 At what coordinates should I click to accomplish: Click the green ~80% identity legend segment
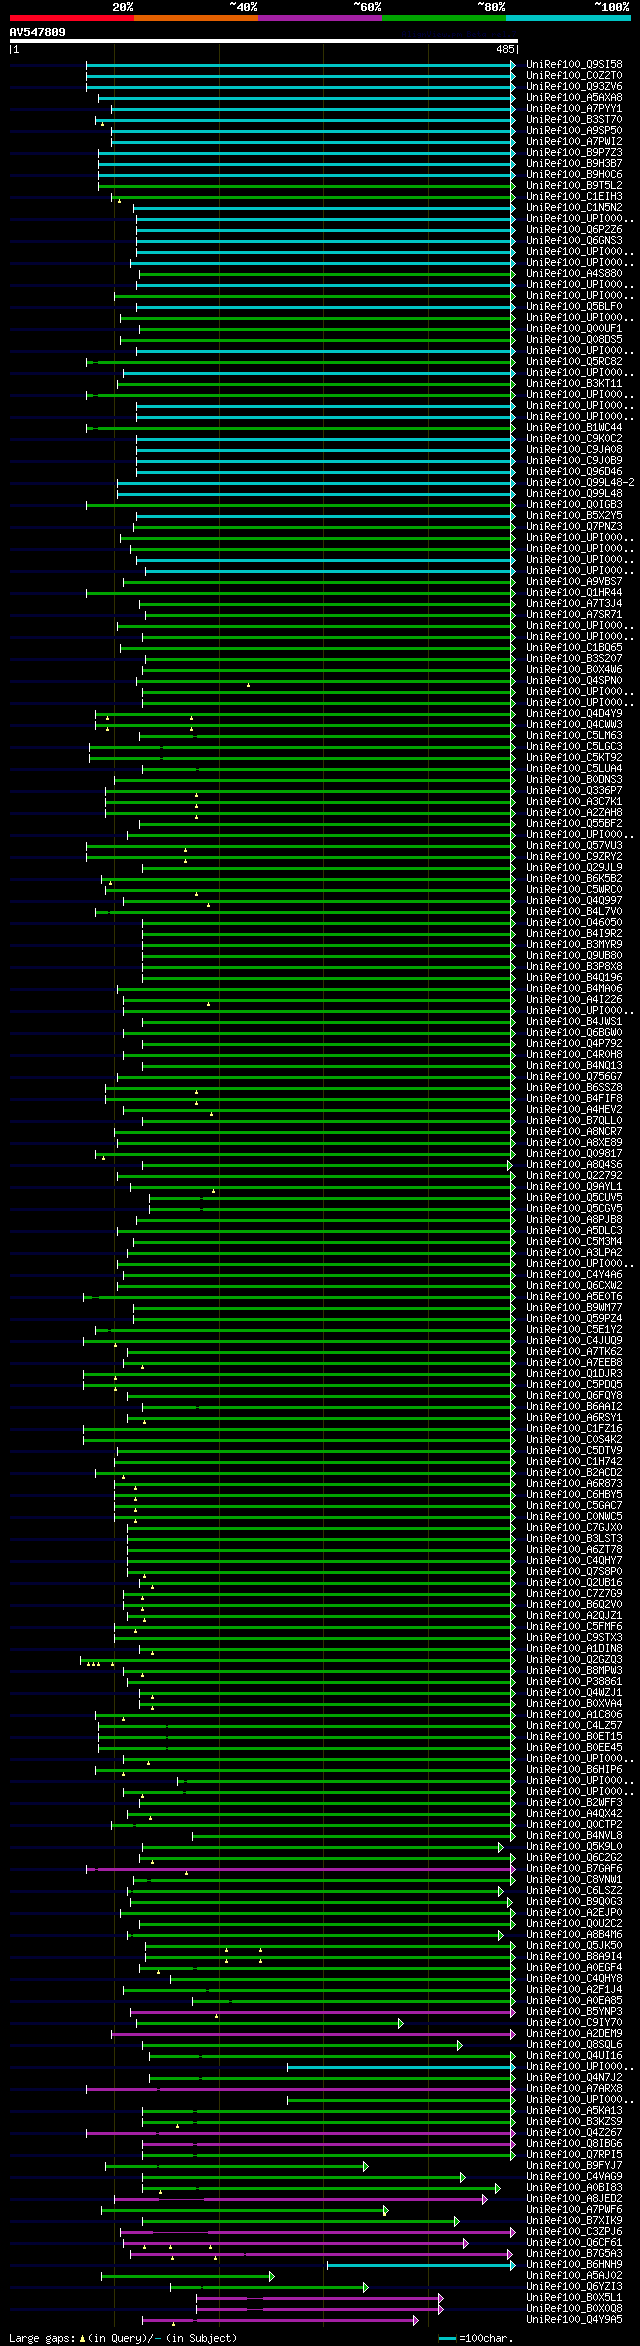click(x=443, y=18)
